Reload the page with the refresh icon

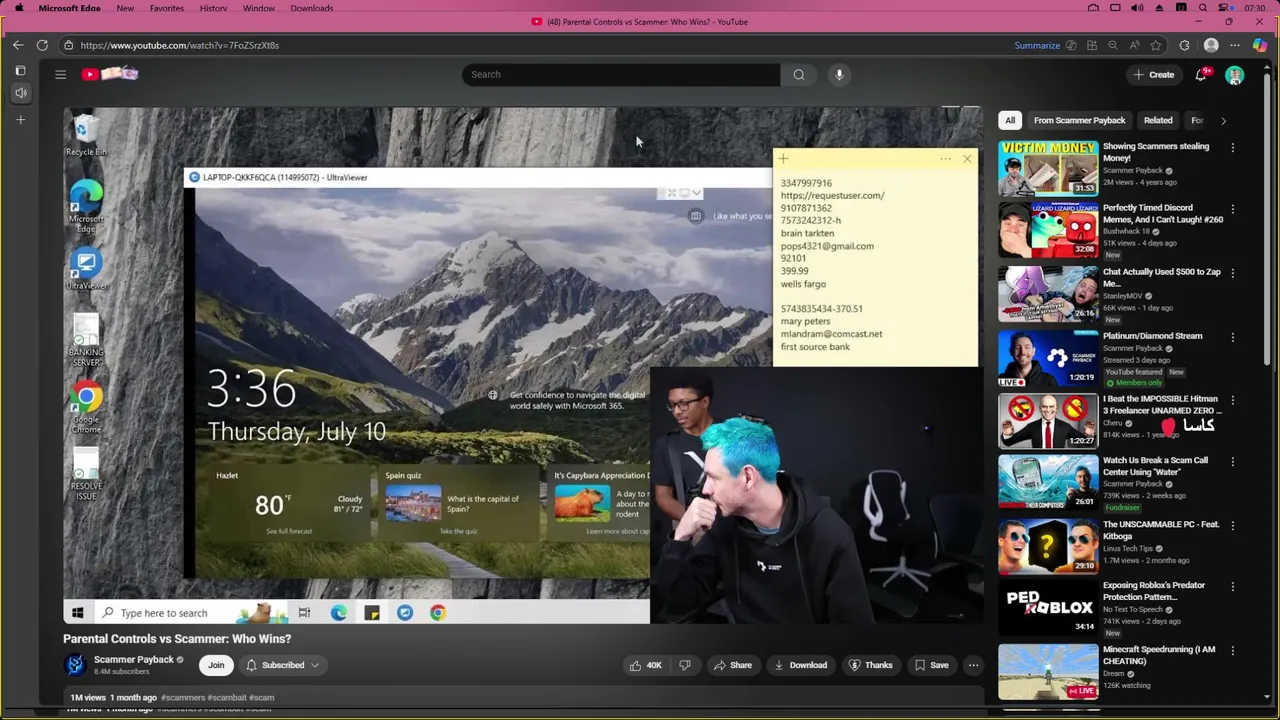point(42,45)
